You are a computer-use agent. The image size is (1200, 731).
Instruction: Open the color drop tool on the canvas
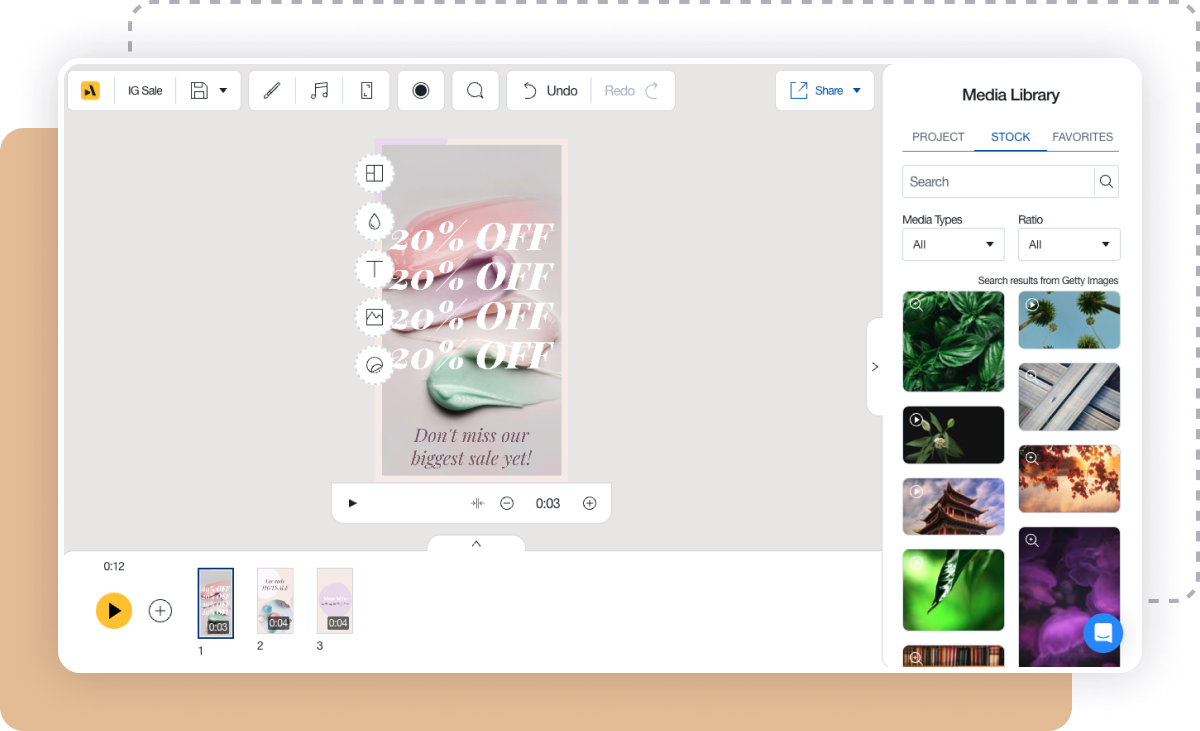(374, 221)
